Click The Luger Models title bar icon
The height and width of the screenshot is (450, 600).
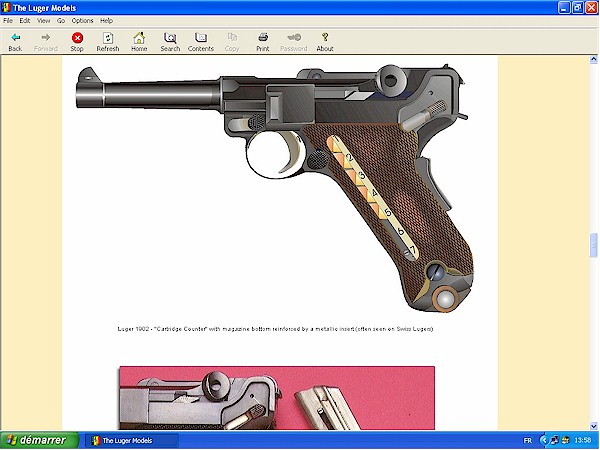tap(6, 7)
